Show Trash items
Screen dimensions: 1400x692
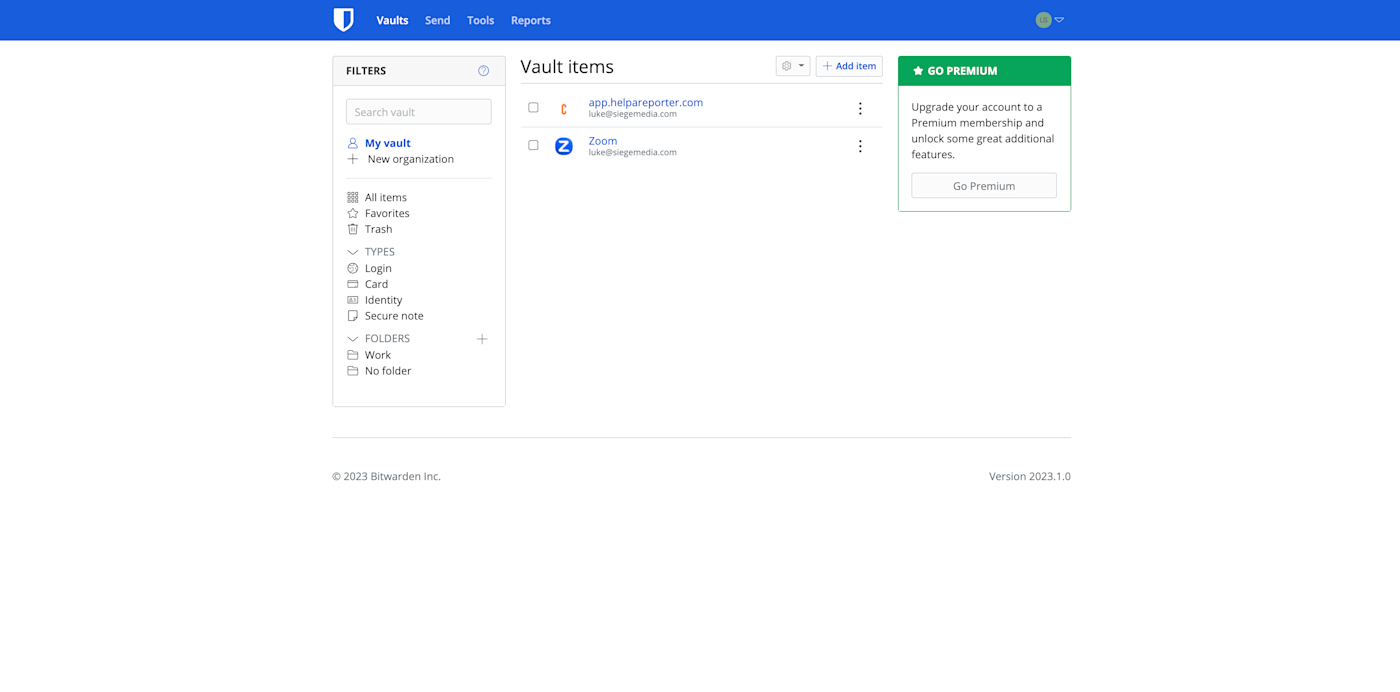click(378, 229)
